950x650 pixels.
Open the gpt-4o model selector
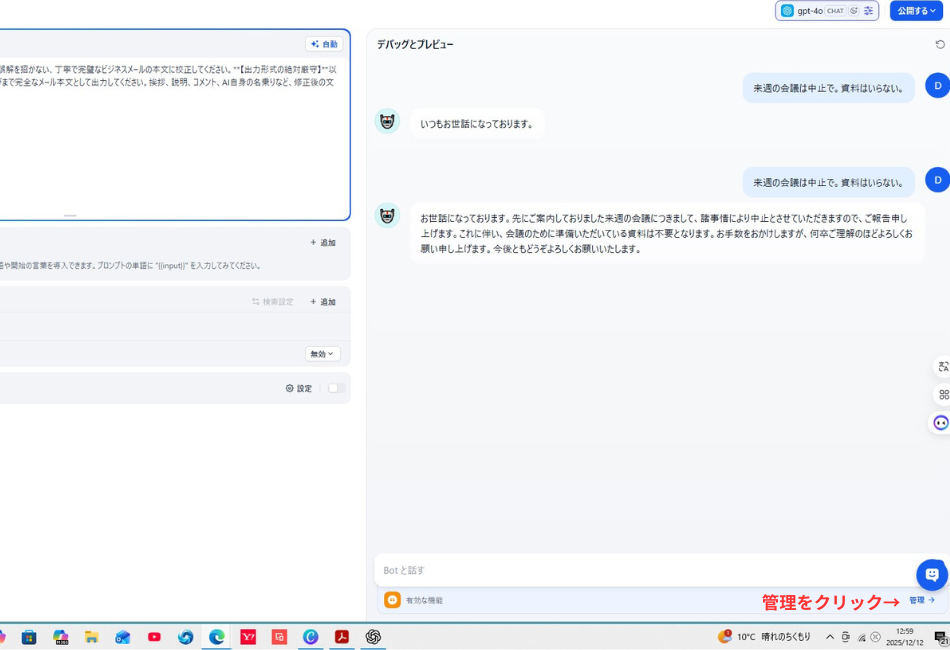point(810,11)
